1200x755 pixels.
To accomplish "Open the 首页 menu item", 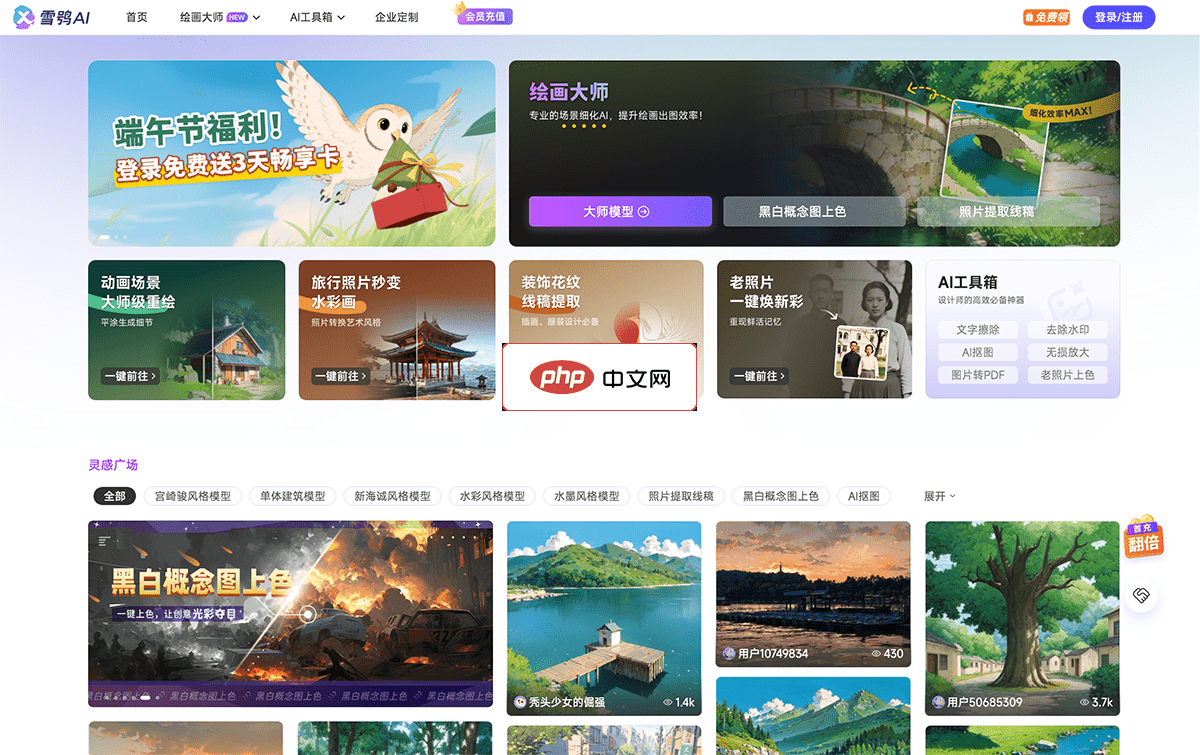I will [x=137, y=17].
